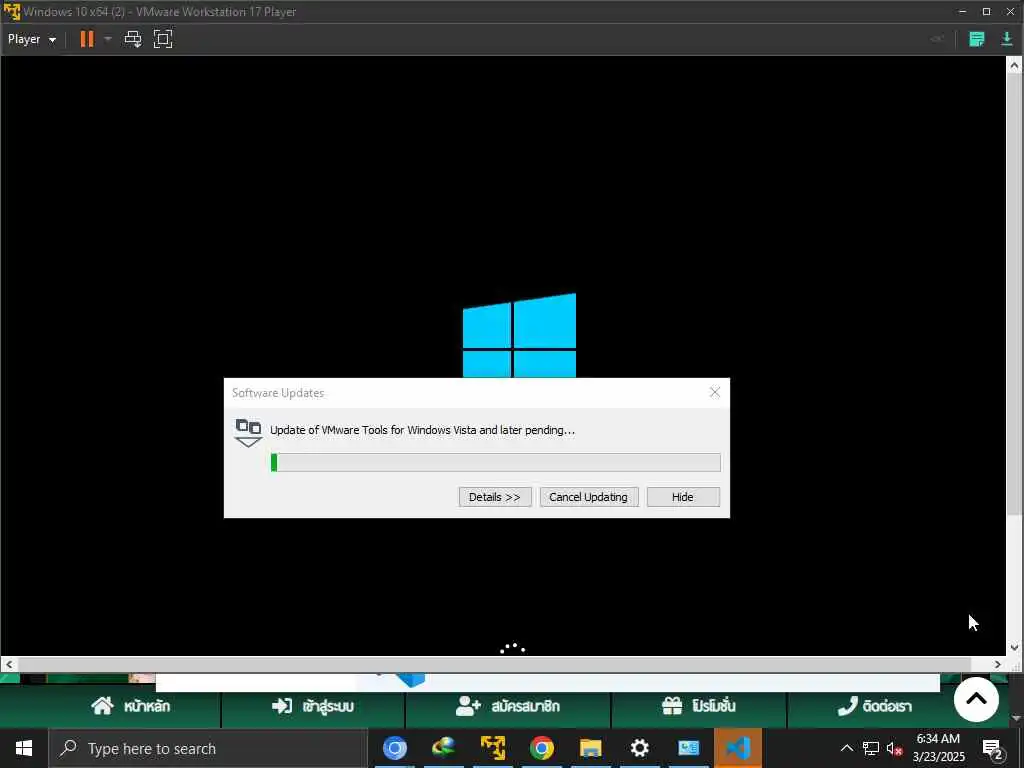Screen dimensions: 1024x768
Task: Pause the virtual machine with the orange button
Action: coord(87,39)
